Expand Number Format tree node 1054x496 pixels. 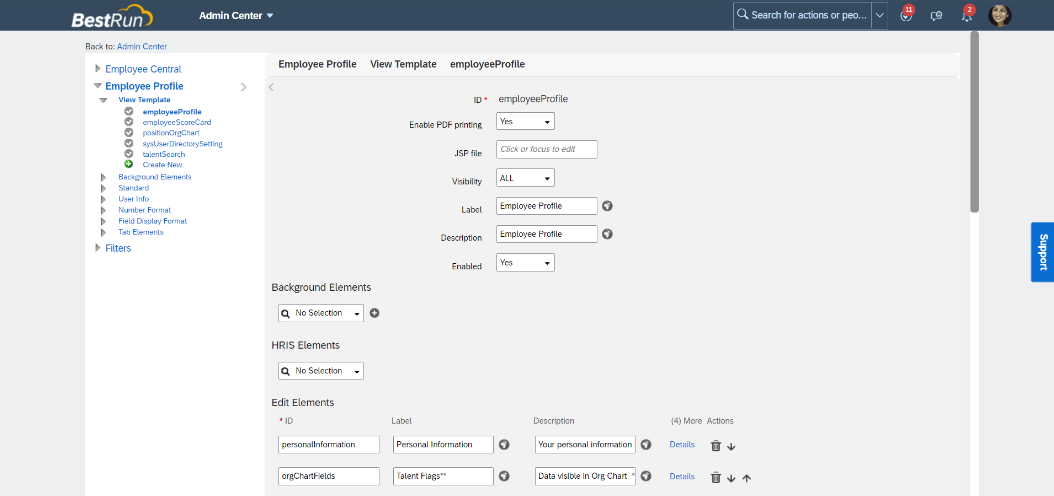pos(104,210)
